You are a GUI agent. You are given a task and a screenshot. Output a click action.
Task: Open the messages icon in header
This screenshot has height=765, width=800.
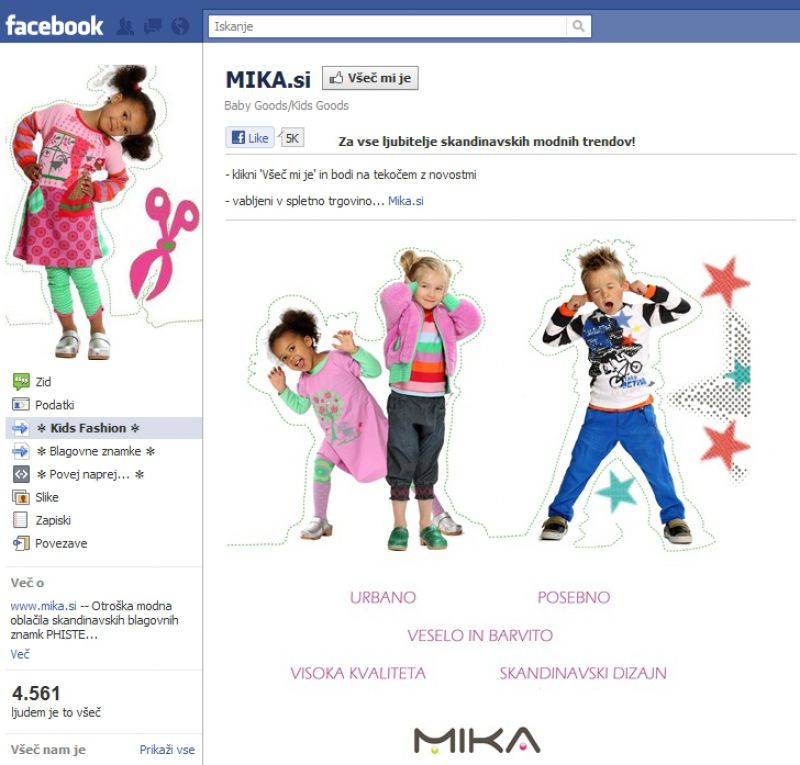coord(153,26)
